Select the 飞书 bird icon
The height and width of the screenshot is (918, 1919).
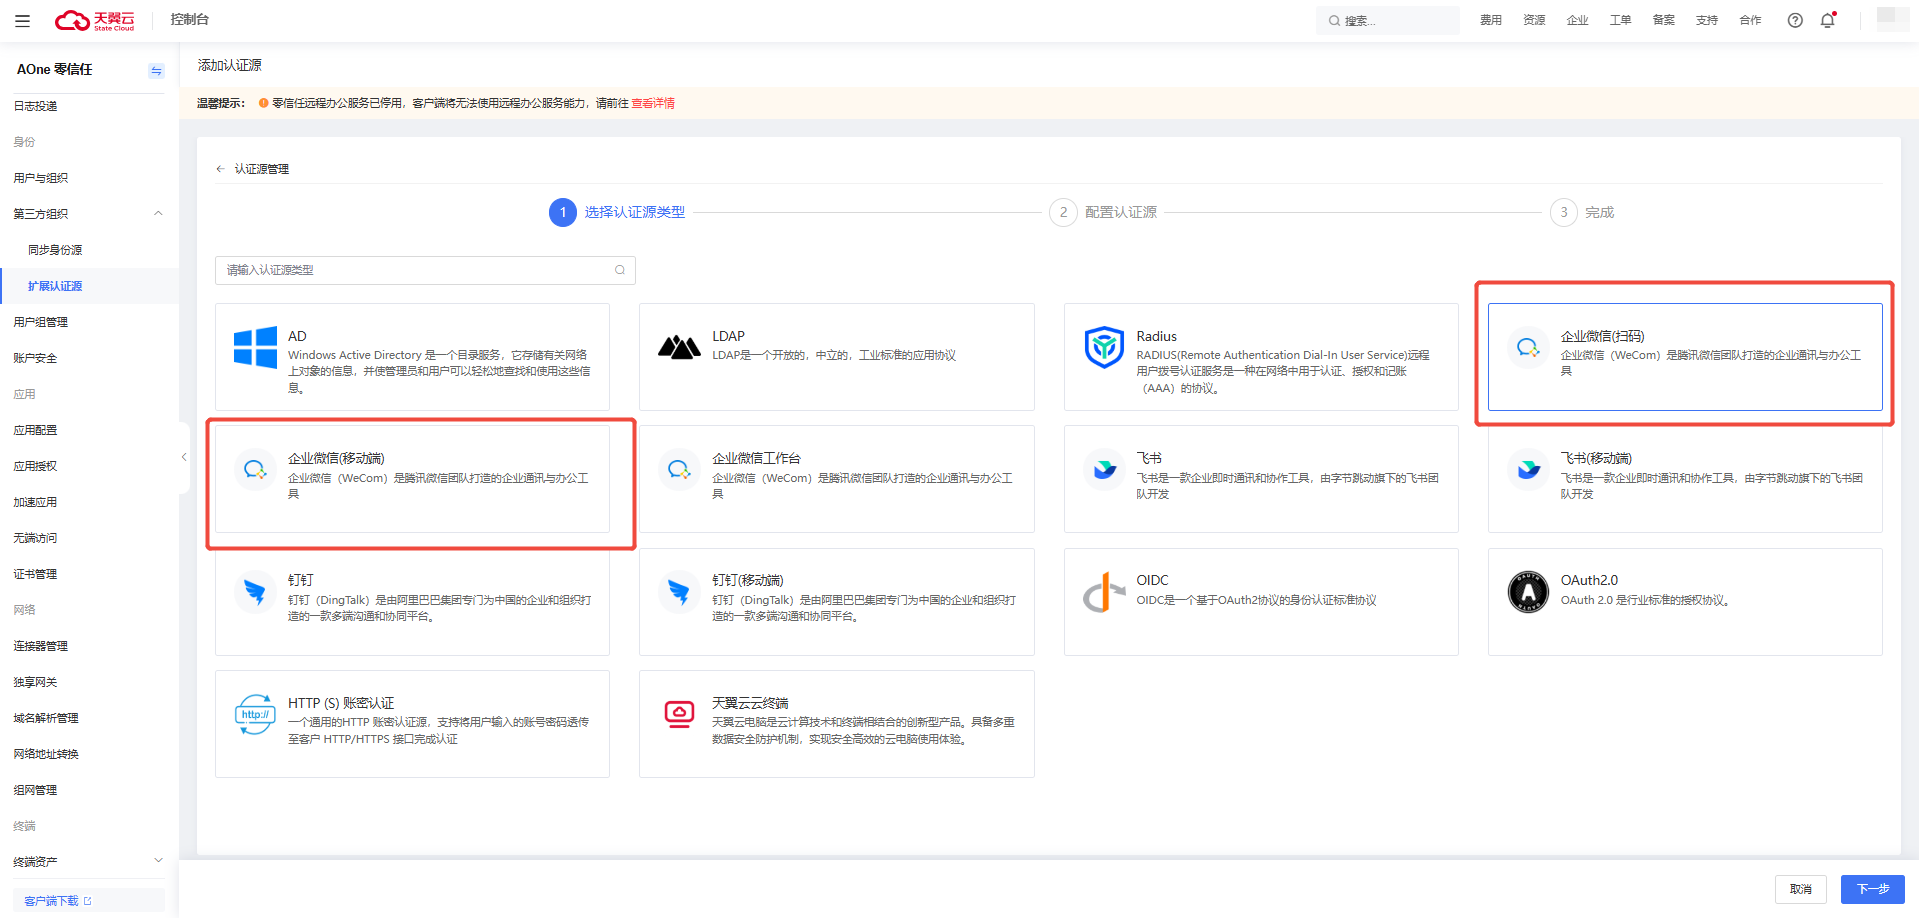tap(1104, 470)
